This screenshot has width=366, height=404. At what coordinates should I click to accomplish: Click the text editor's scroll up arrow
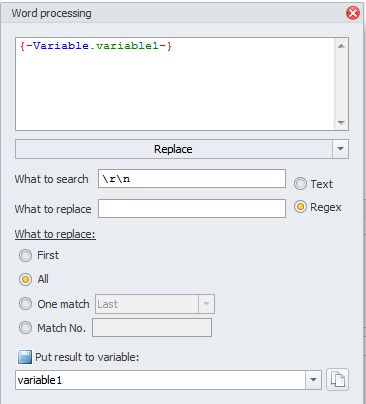click(x=341, y=46)
